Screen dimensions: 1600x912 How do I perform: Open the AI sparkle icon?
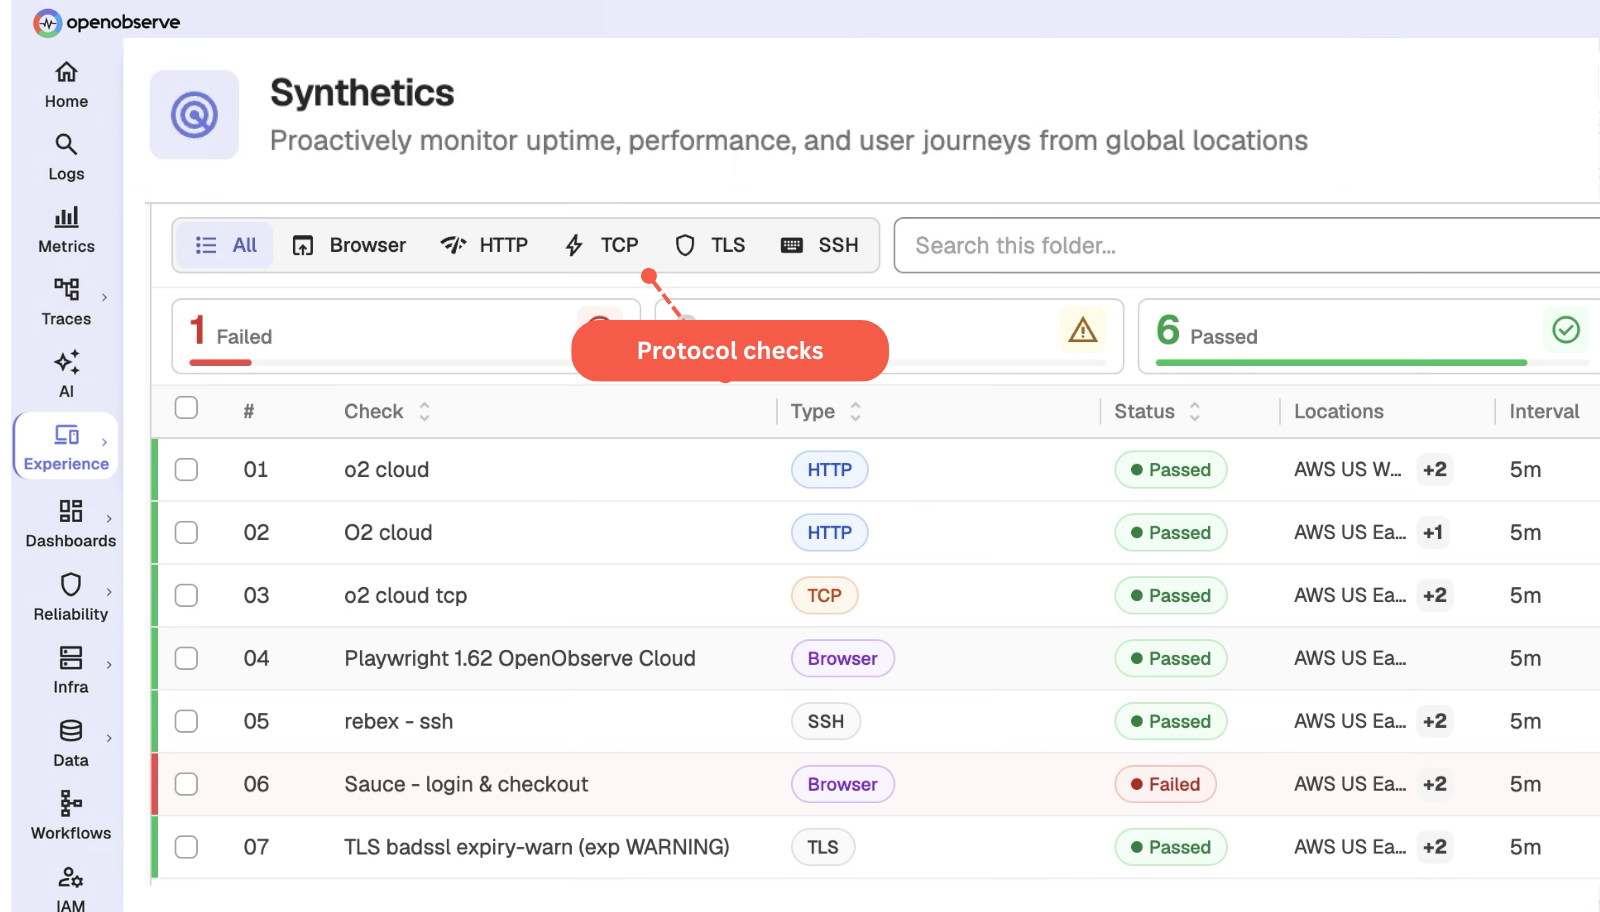click(x=66, y=362)
